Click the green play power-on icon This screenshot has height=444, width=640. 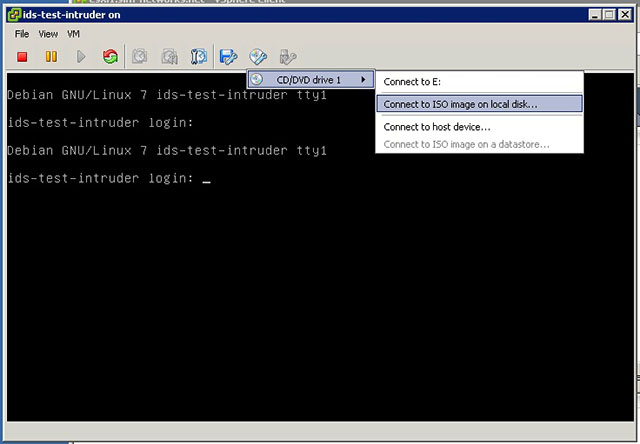click(81, 56)
